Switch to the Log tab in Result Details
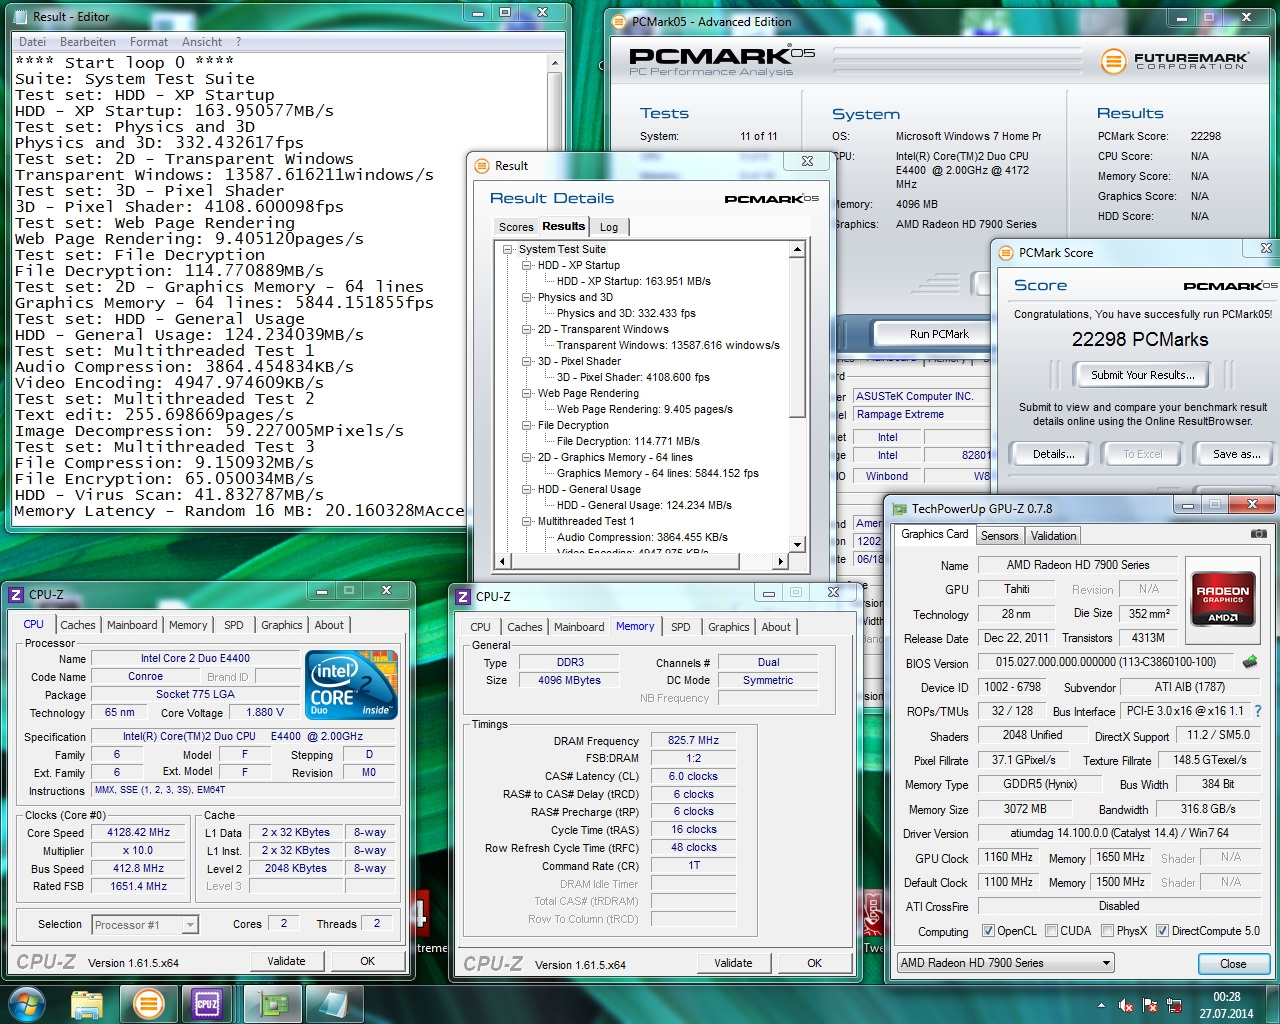Viewport: 1280px width, 1024px height. [609, 227]
